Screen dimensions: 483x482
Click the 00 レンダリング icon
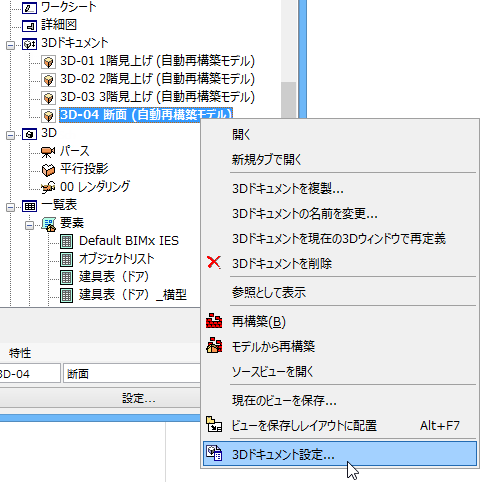48,188
